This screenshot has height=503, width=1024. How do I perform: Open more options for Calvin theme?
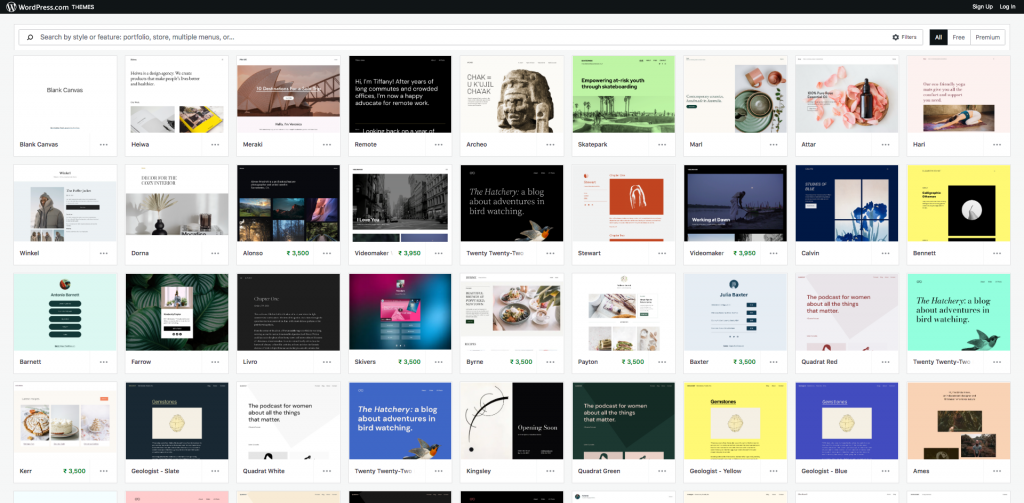click(886, 253)
